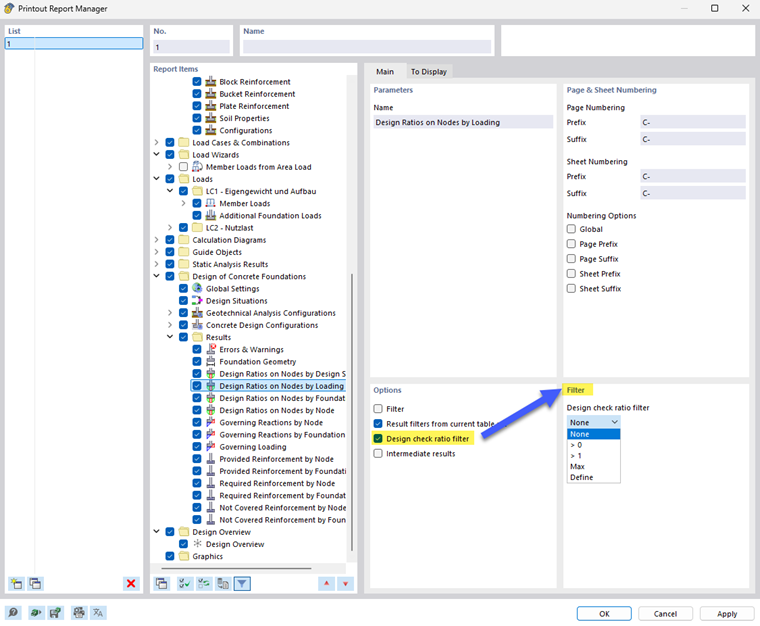Click the Governing Loading icon
760x626 pixels.
tap(211, 446)
